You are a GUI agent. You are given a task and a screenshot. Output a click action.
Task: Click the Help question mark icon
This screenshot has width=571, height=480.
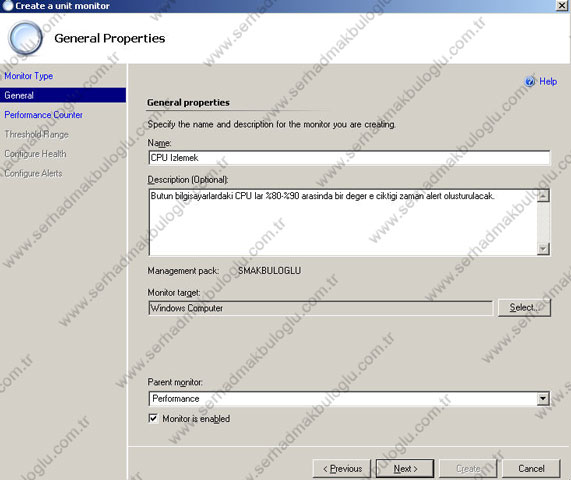(530, 81)
